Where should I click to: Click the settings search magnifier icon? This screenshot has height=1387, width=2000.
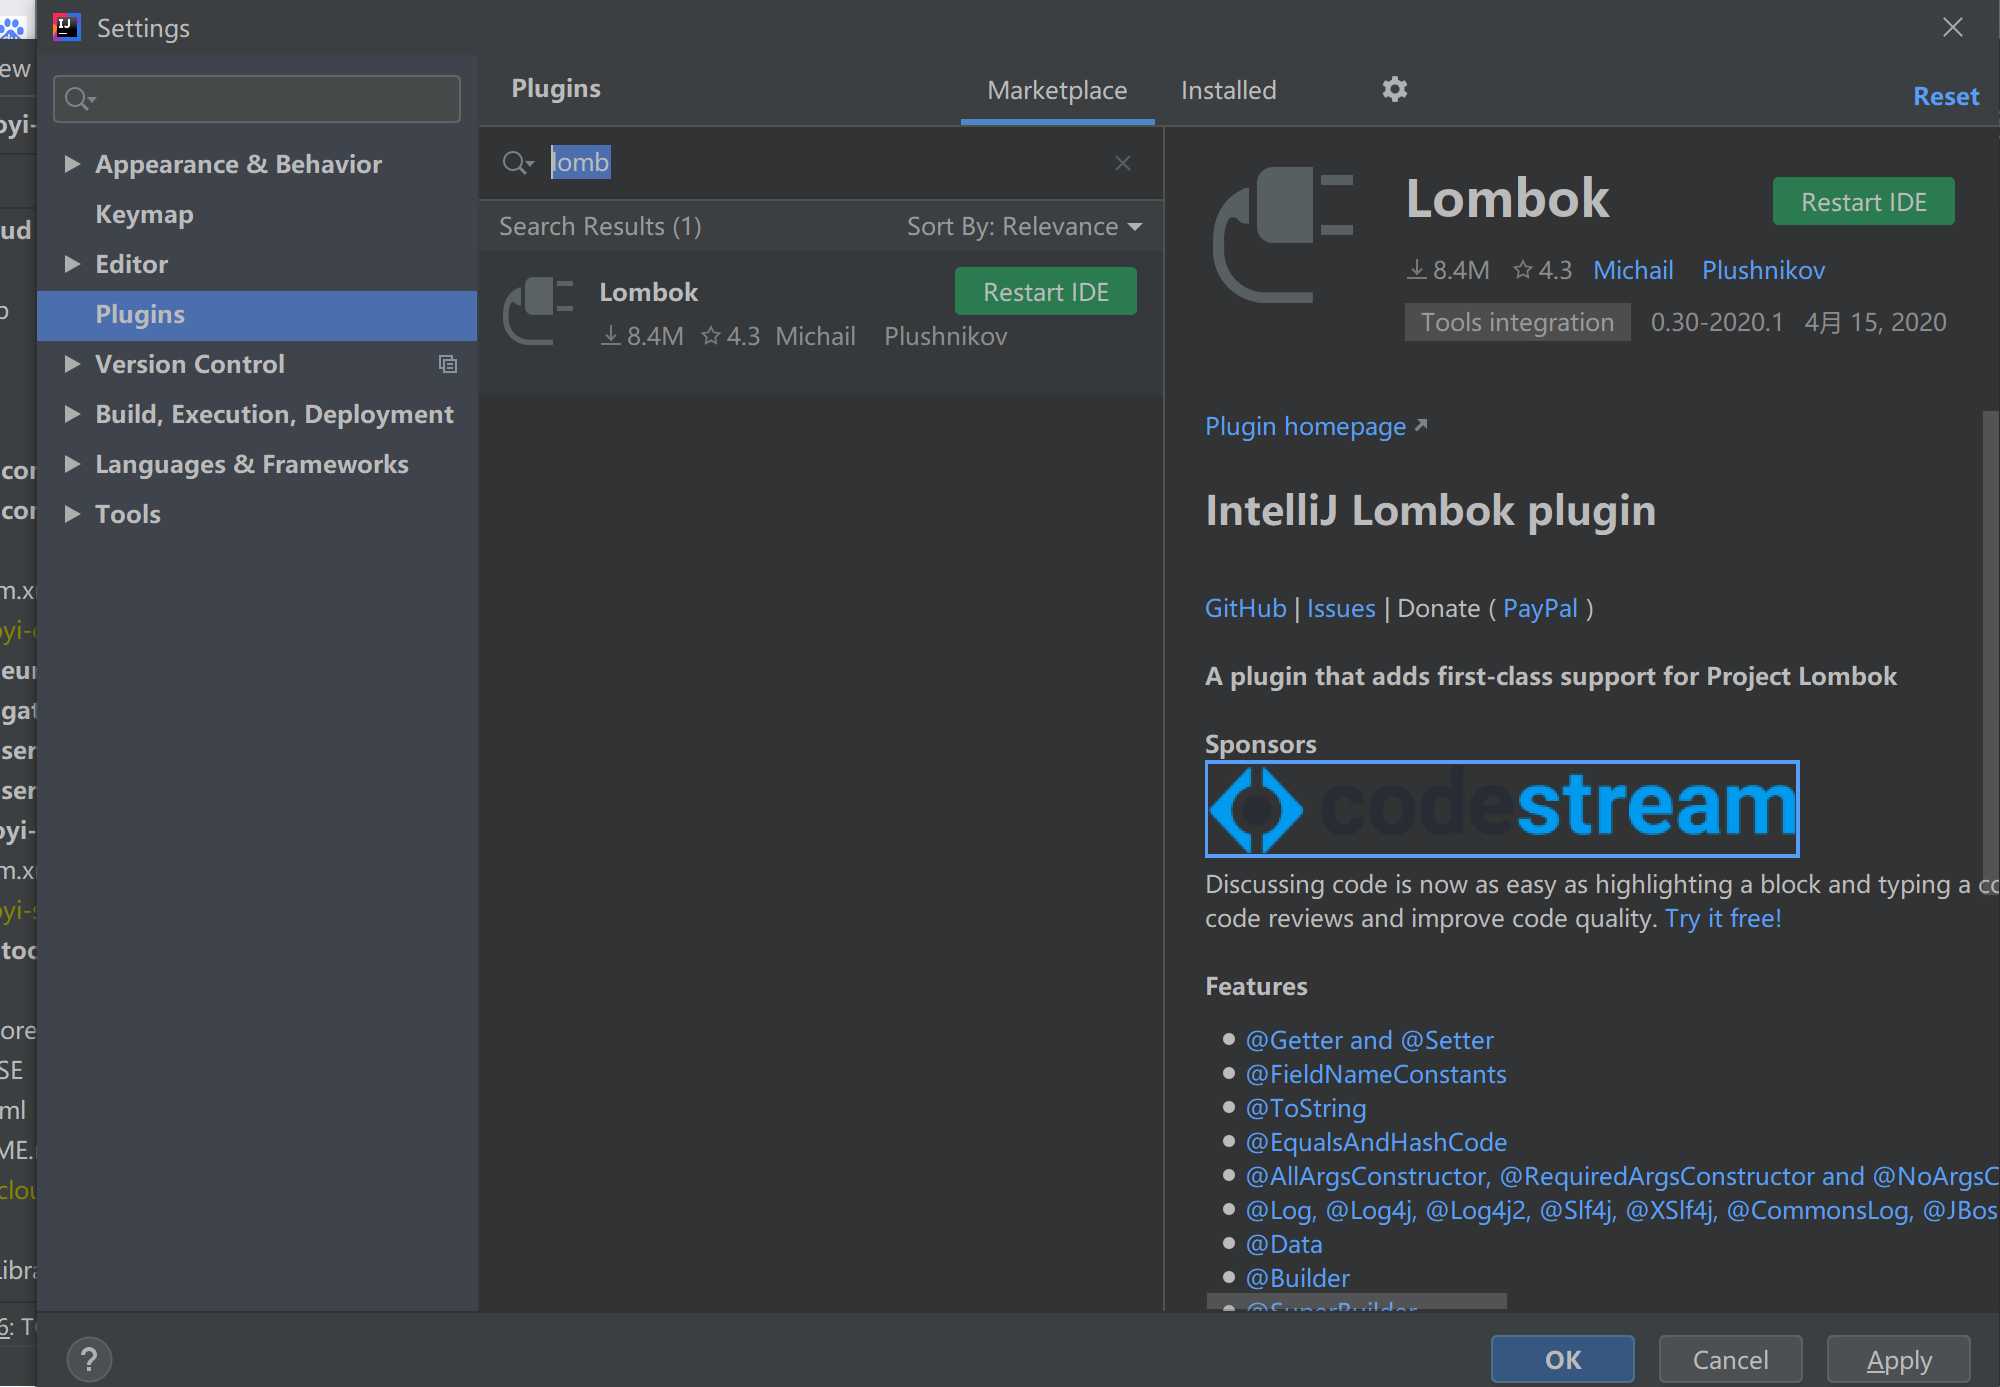[79, 99]
